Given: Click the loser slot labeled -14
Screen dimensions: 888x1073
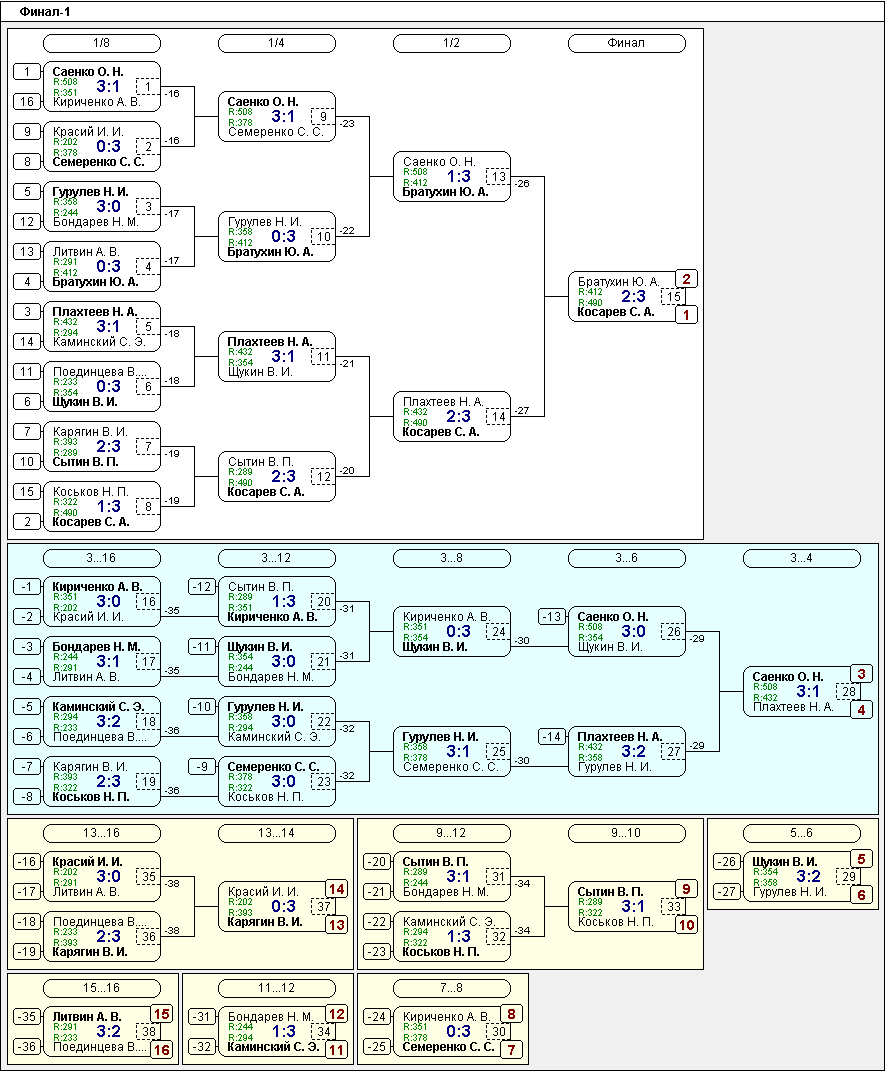Looking at the screenshot, I should pos(553,737).
